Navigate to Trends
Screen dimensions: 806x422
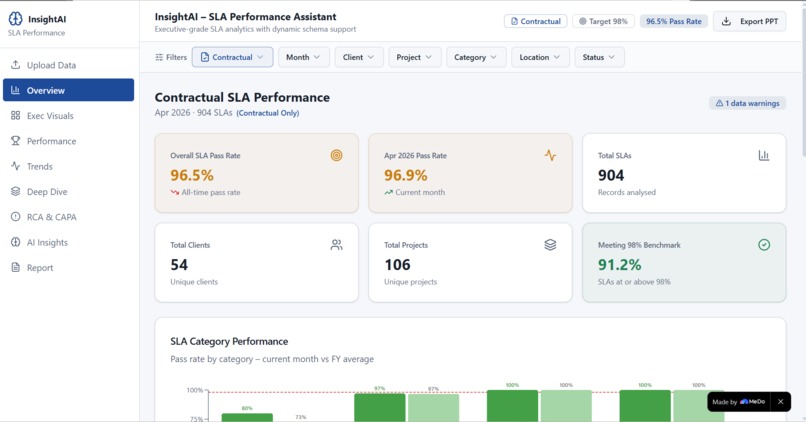(x=68, y=166)
